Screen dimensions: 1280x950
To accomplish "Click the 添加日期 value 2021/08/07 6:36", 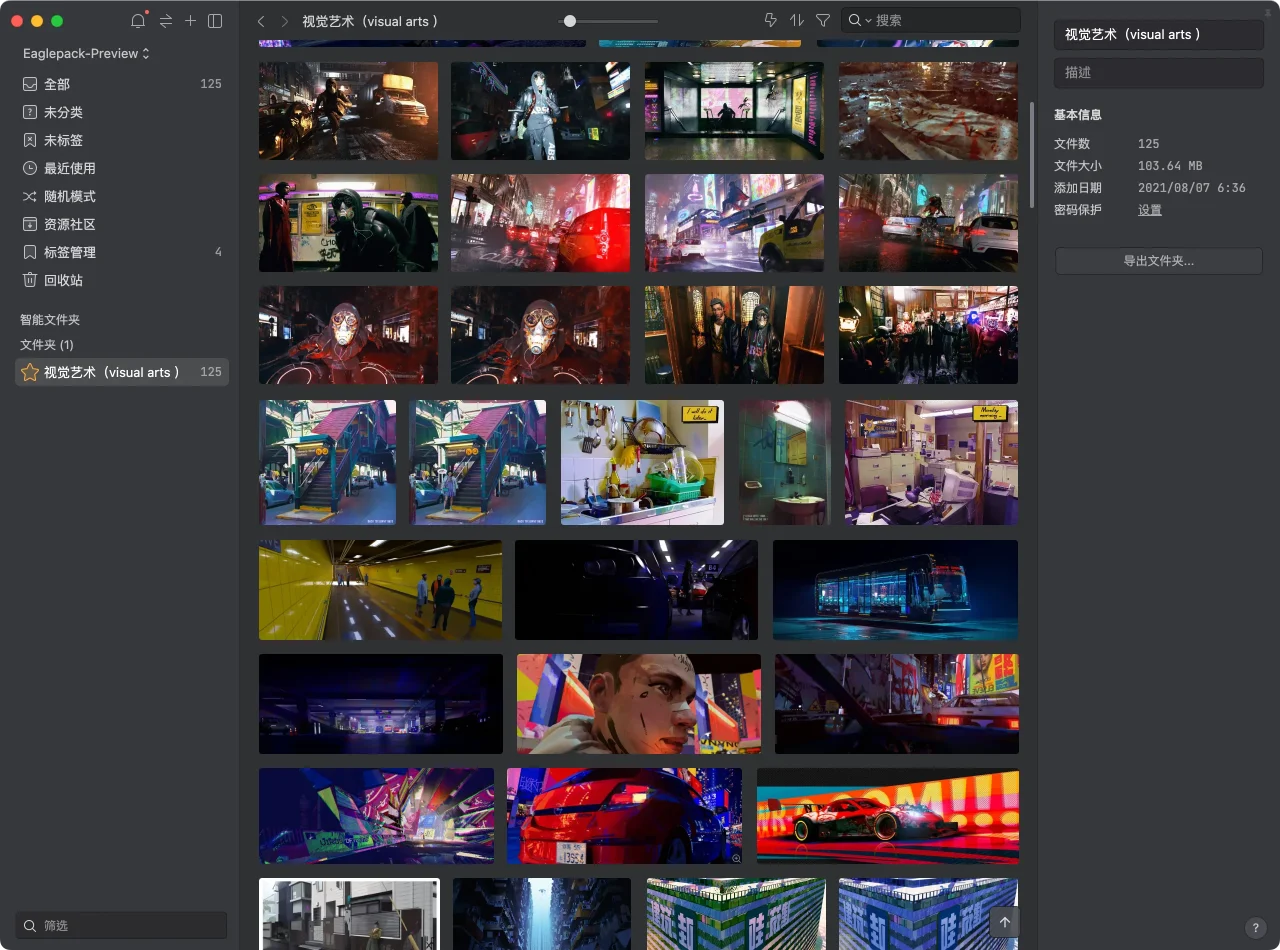I will coord(1192,188).
